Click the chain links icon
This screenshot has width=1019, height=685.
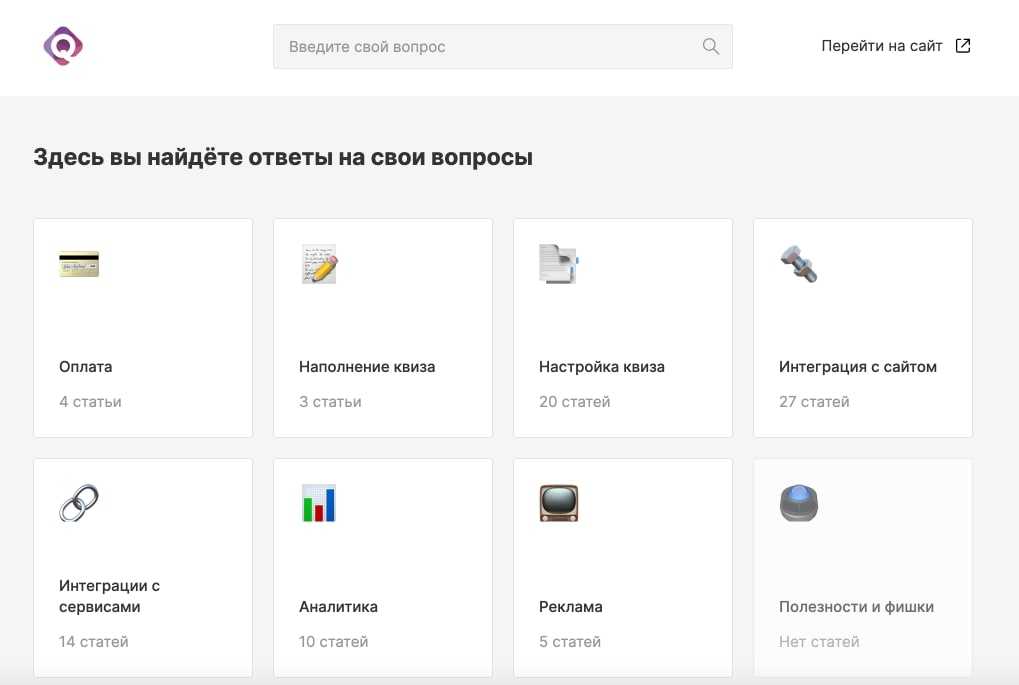click(x=79, y=503)
